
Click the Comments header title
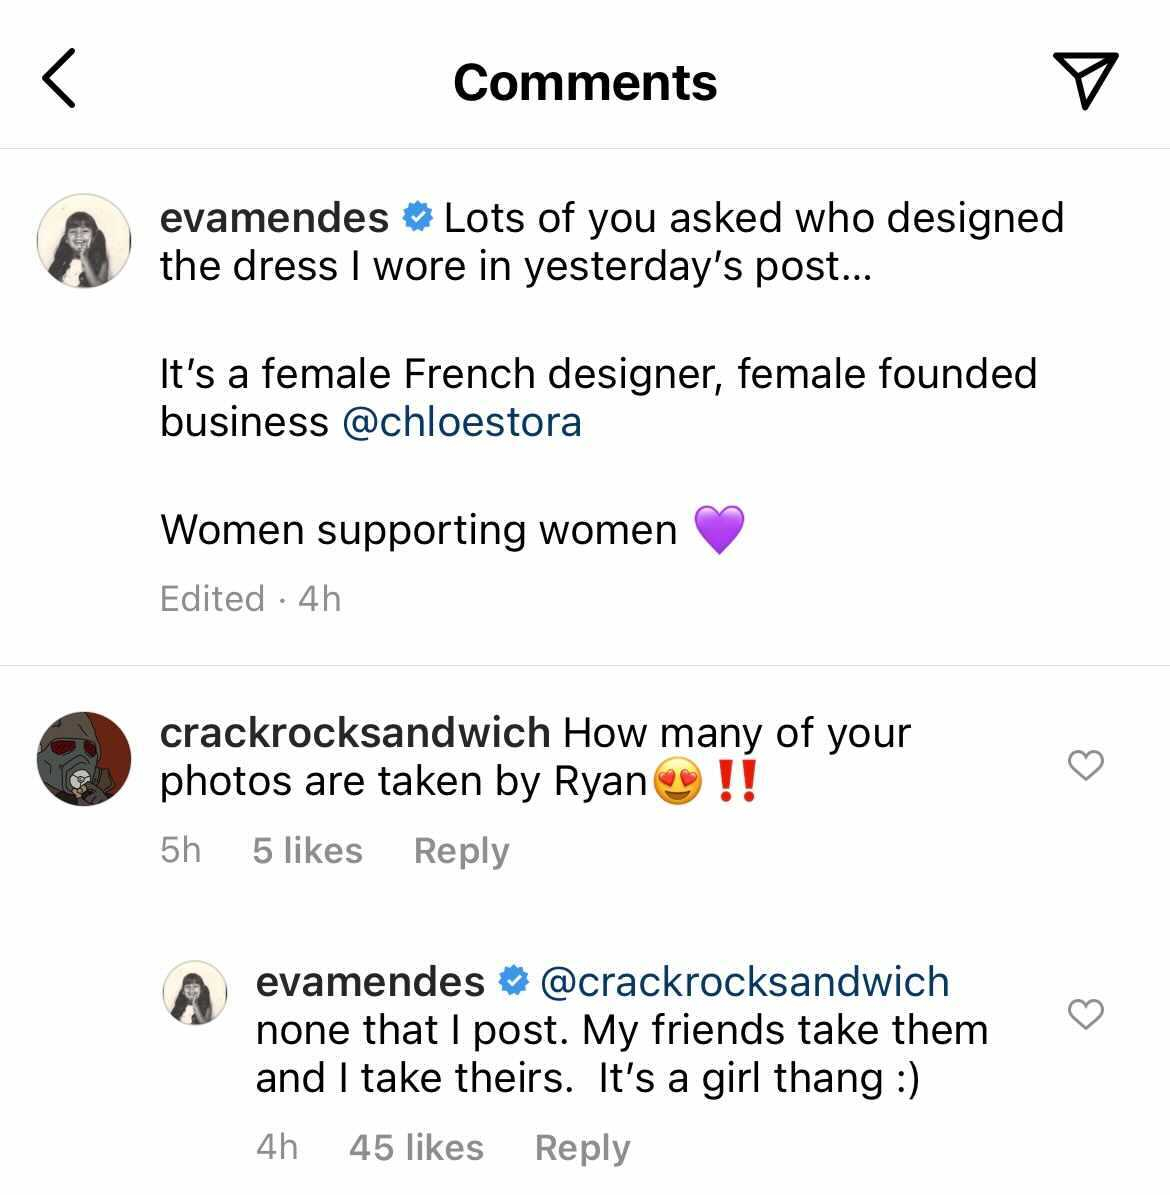585,81
